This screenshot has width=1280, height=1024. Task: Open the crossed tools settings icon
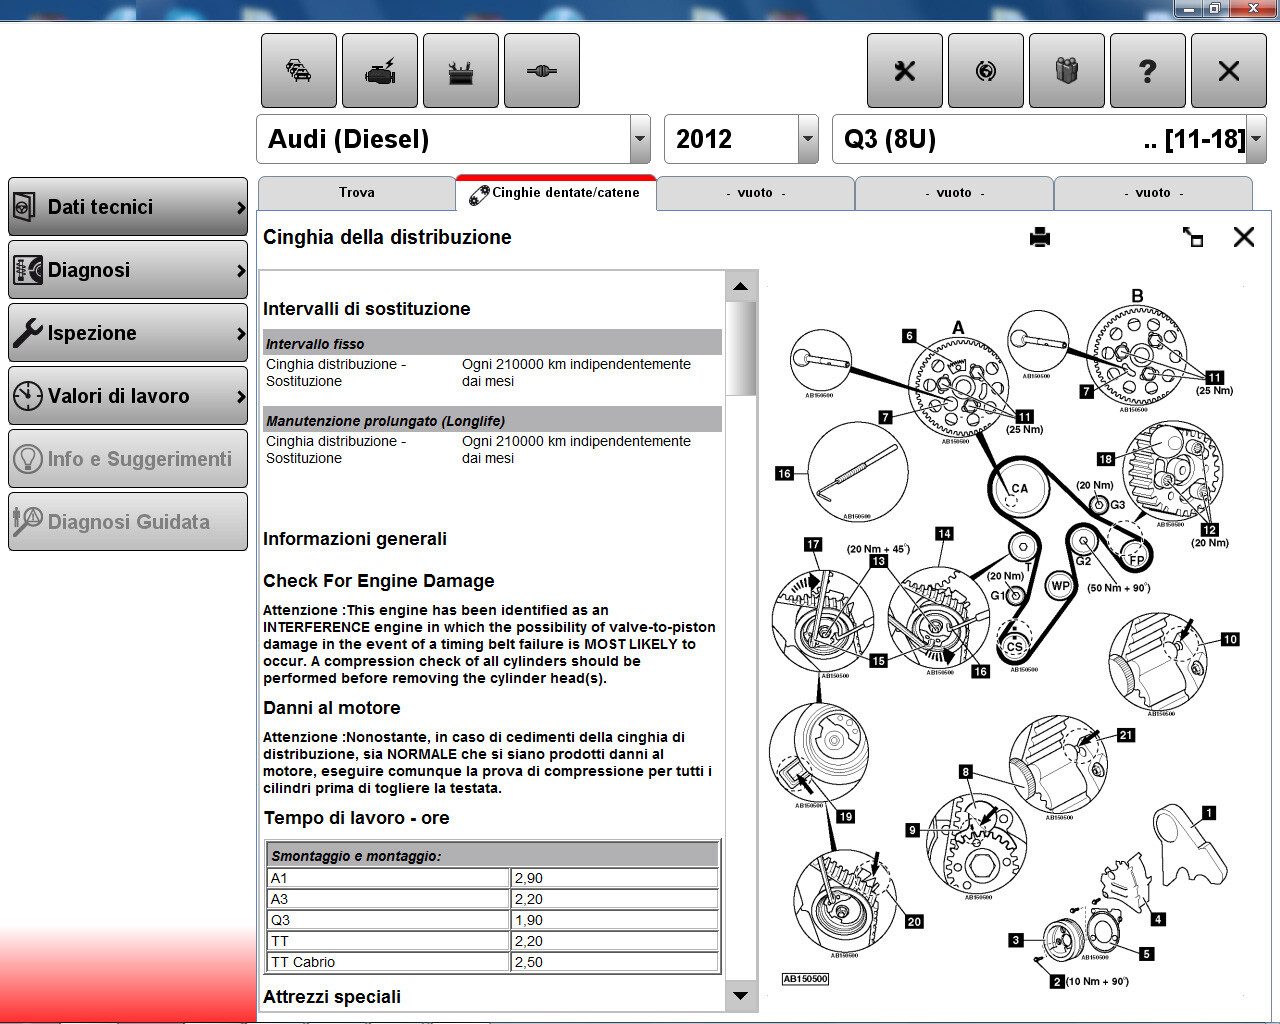pos(905,71)
